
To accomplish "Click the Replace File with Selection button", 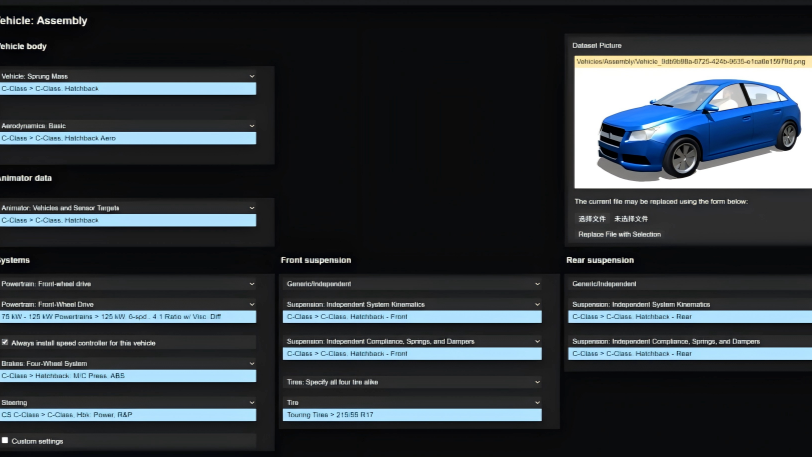I will point(619,234).
